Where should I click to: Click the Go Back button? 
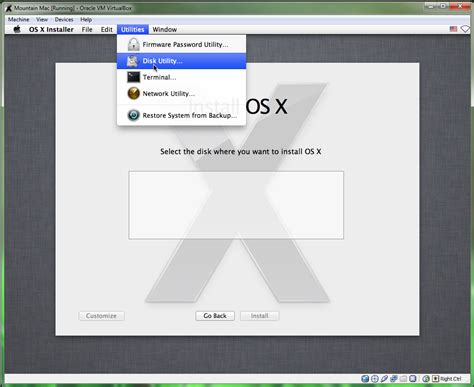coord(215,316)
